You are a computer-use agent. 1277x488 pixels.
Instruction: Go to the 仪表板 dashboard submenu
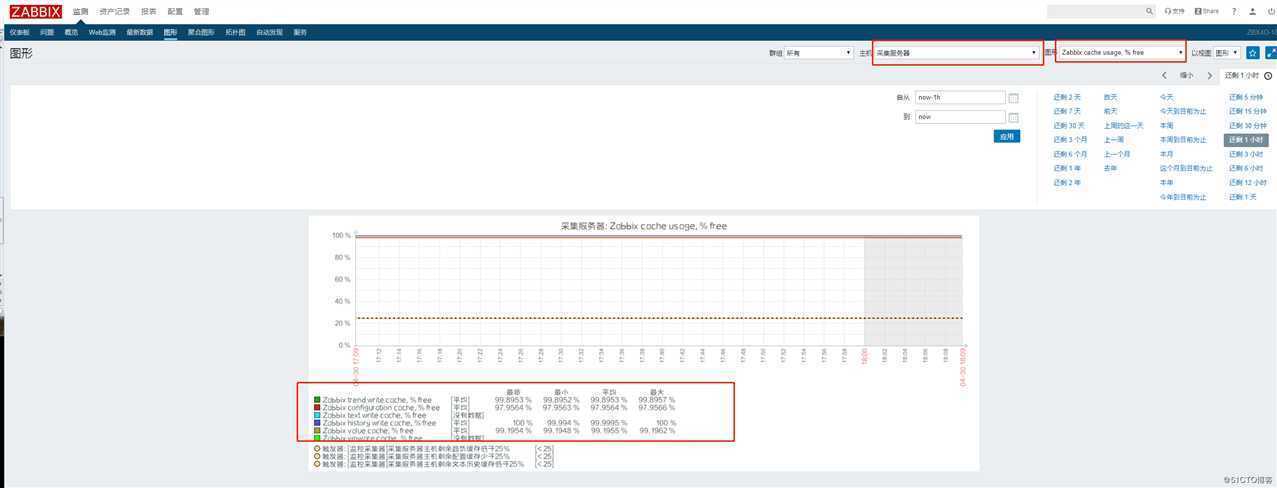[x=19, y=32]
